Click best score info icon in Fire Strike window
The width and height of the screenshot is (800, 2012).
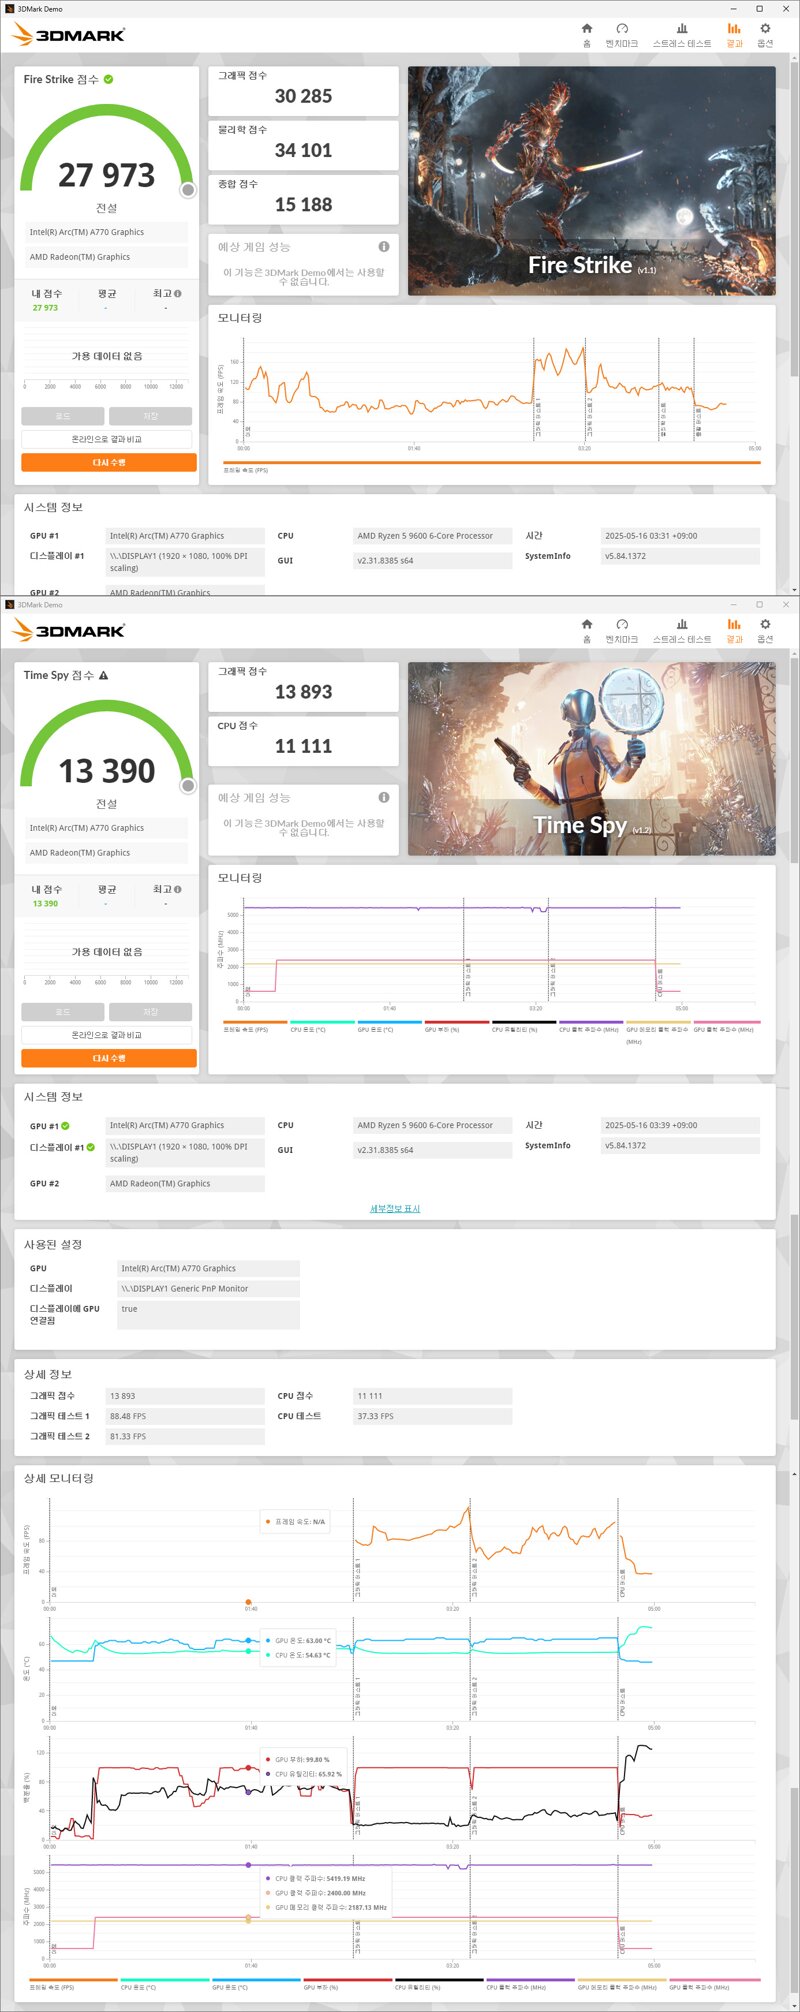(178, 294)
